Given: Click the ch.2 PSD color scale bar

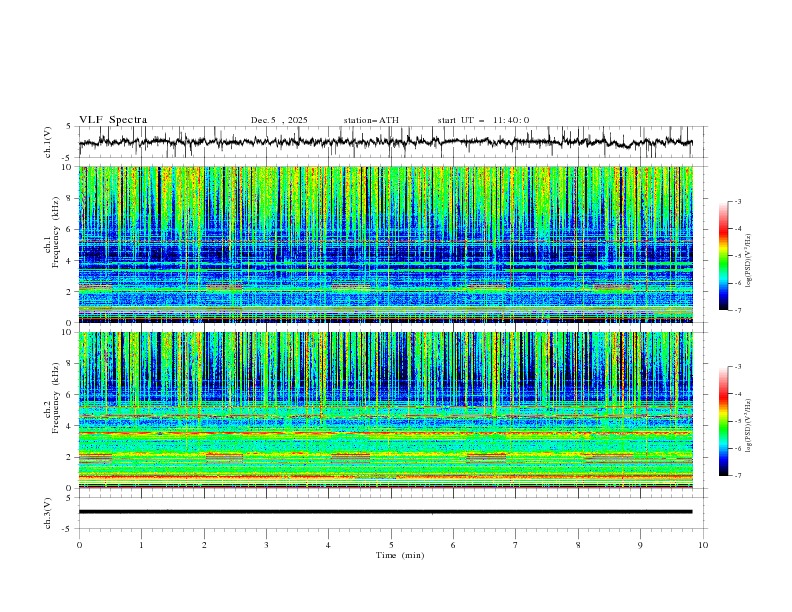Looking at the screenshot, I should [723, 421].
